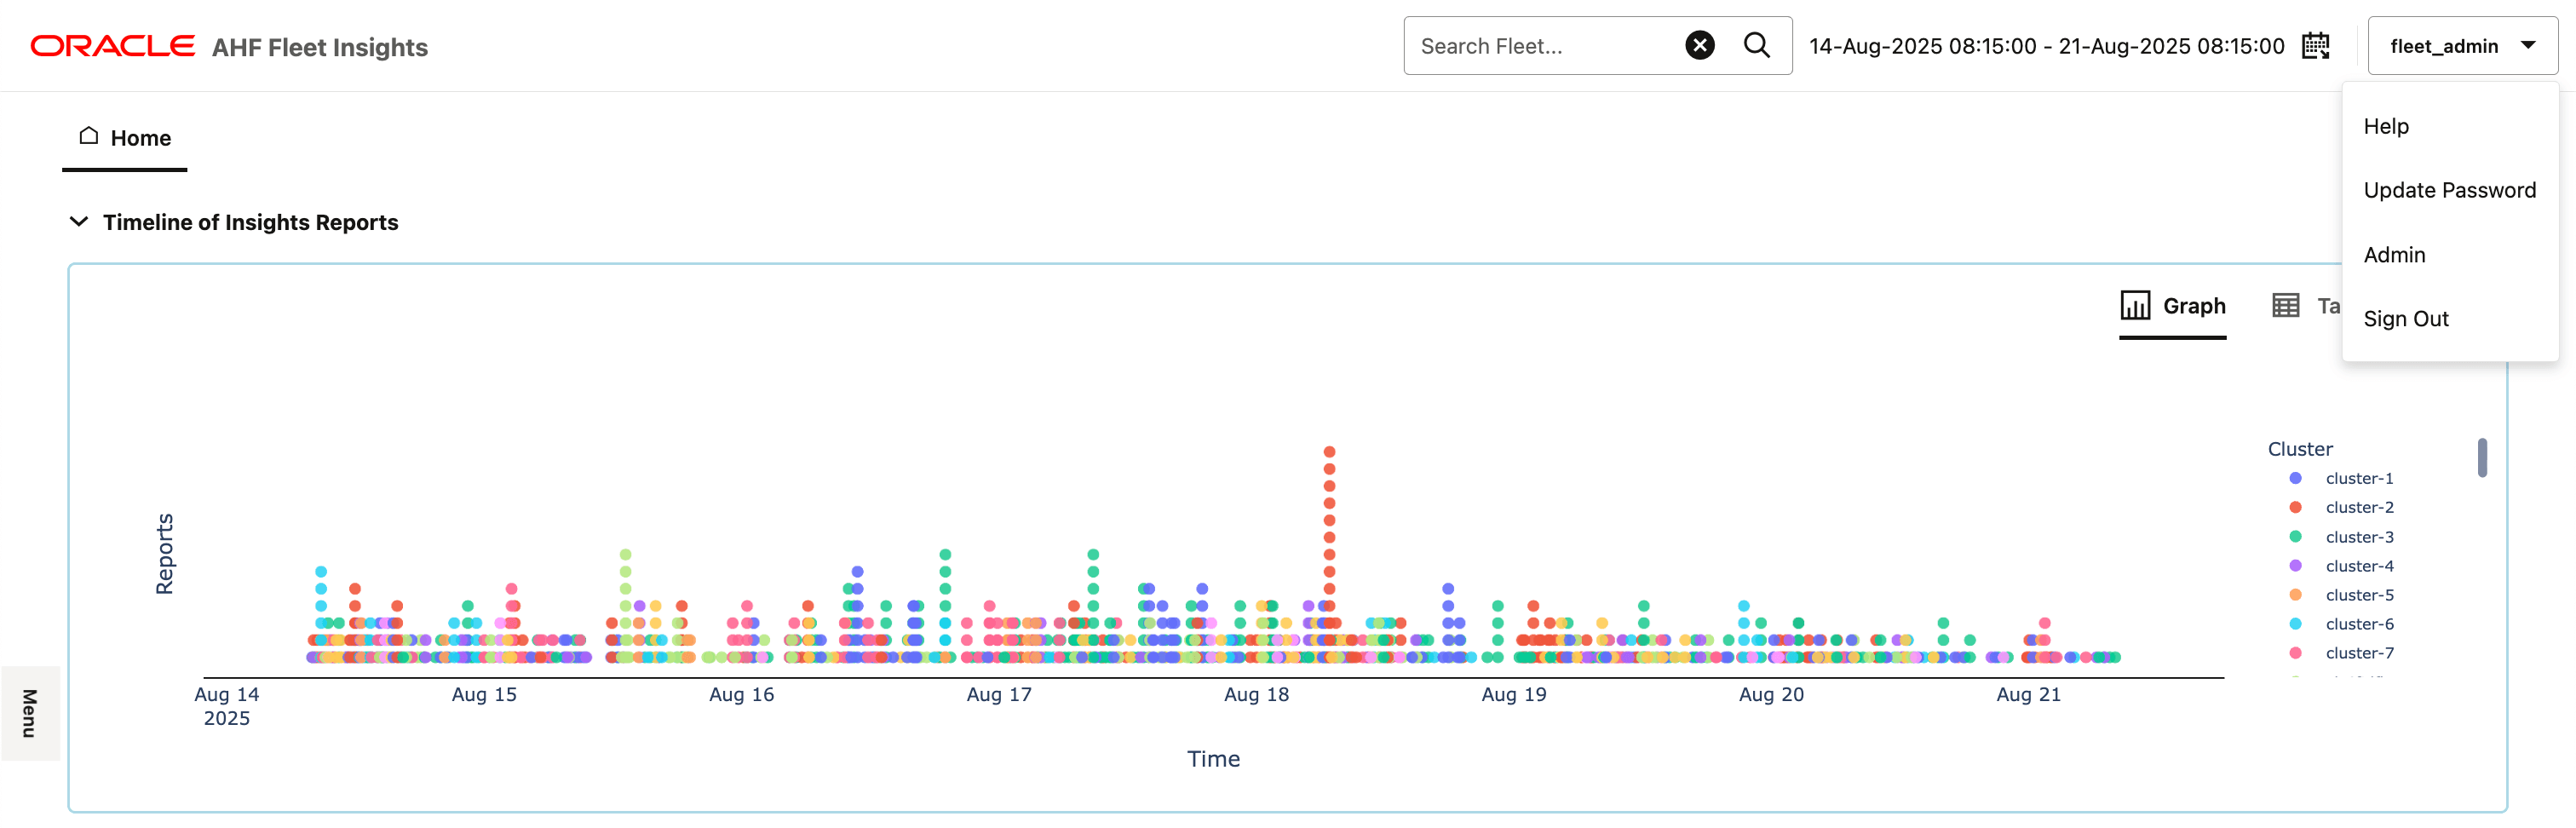
Task: Collapse Timeline of Insights Reports section
Action: click(79, 222)
